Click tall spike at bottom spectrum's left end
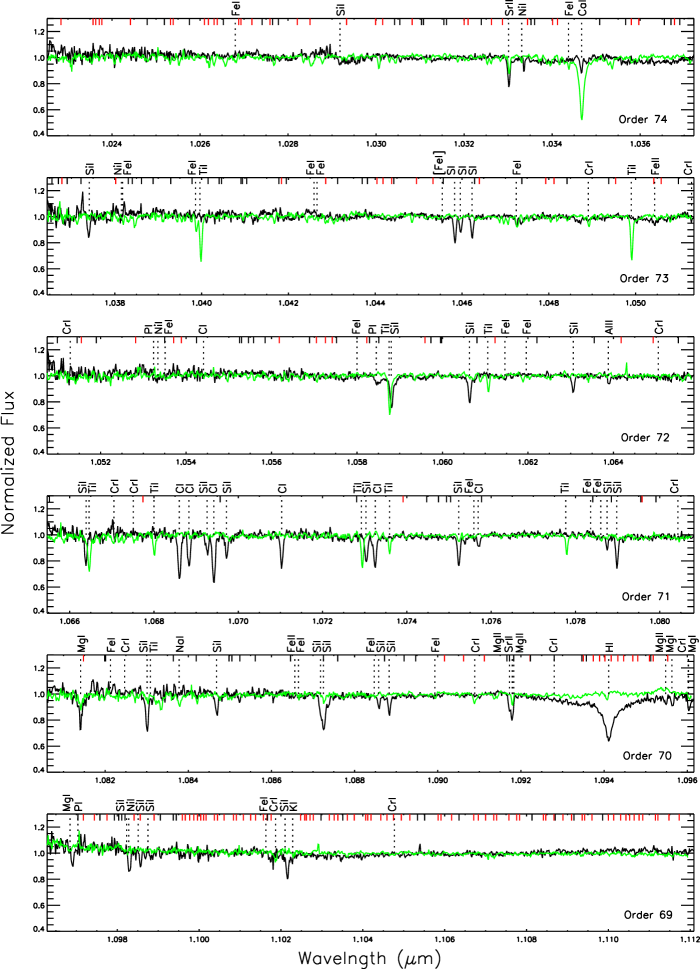700x969 pixels. click(x=79, y=833)
